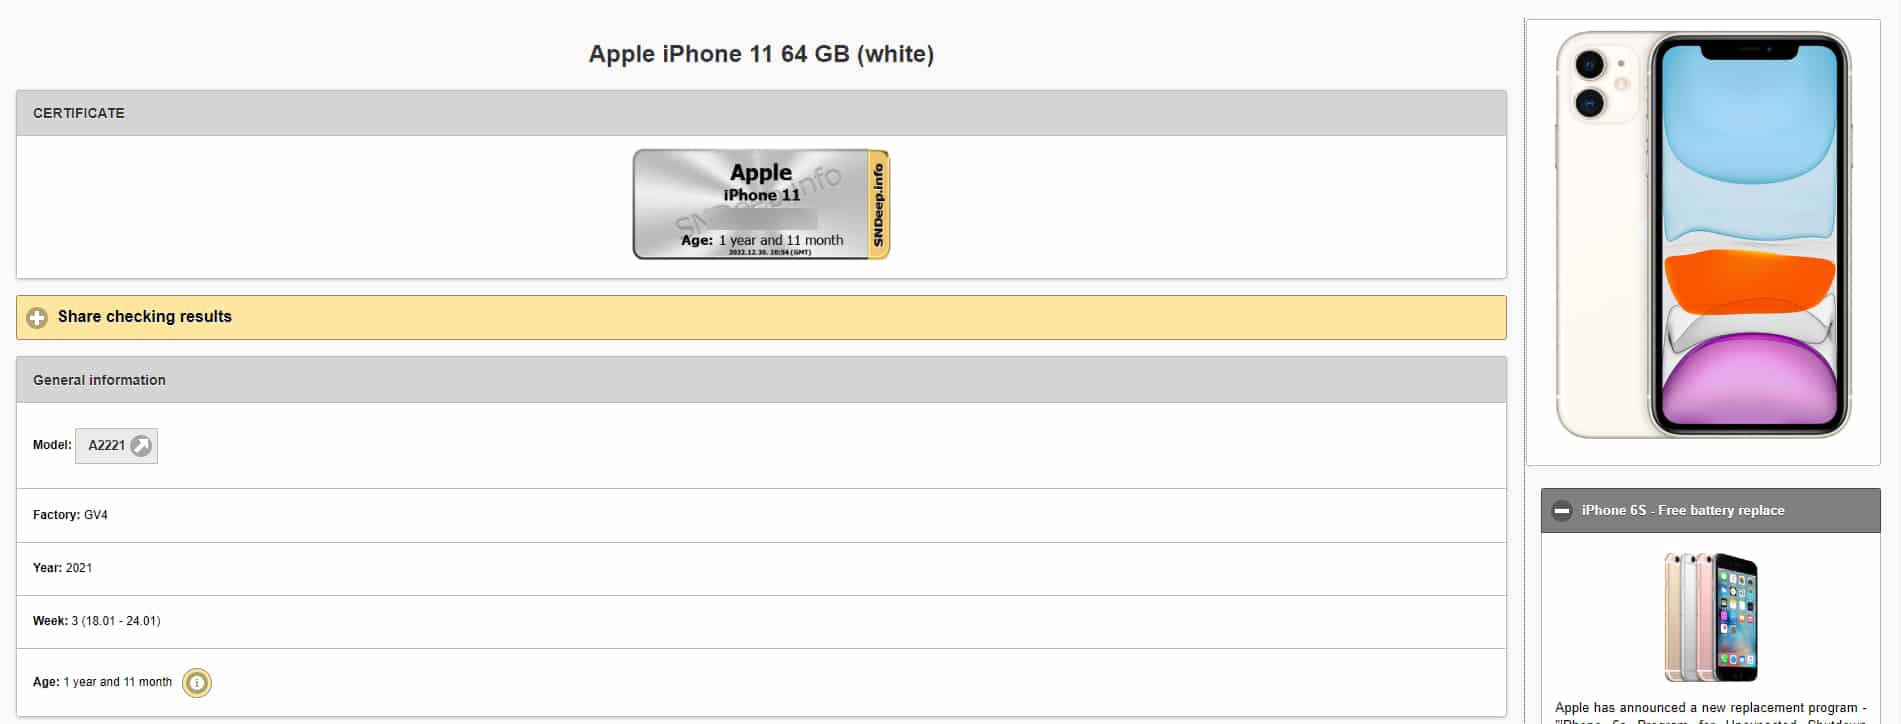Click the Apple iPhone 11 64 GB title
This screenshot has width=1901, height=724.
(761, 54)
